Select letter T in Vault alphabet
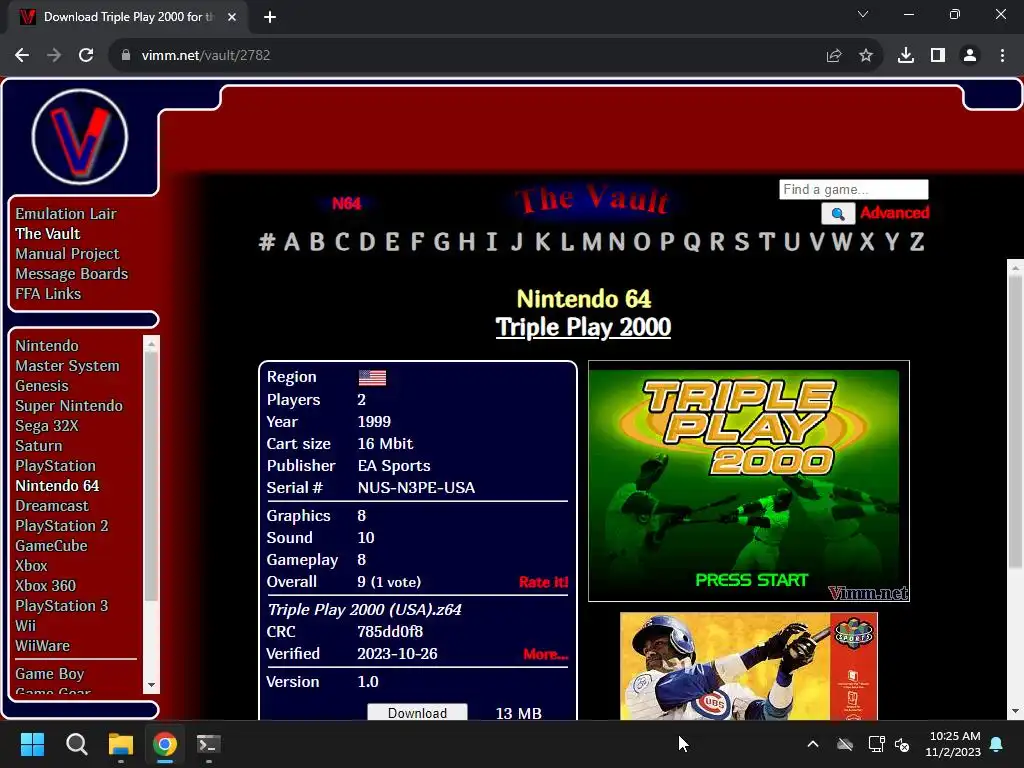 [x=767, y=242]
